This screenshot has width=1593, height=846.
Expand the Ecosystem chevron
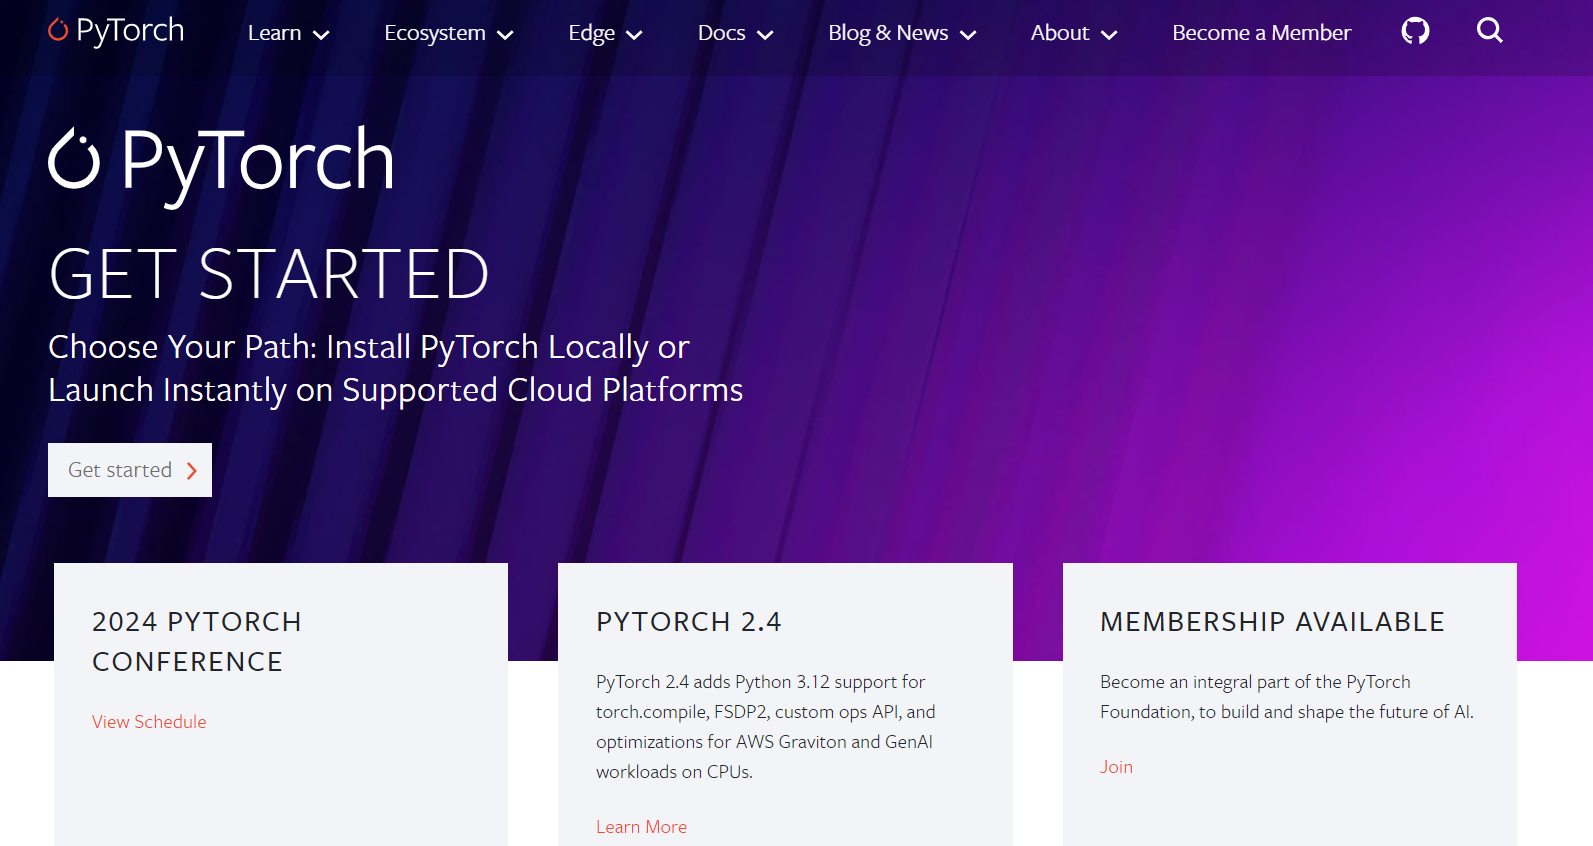(x=505, y=35)
